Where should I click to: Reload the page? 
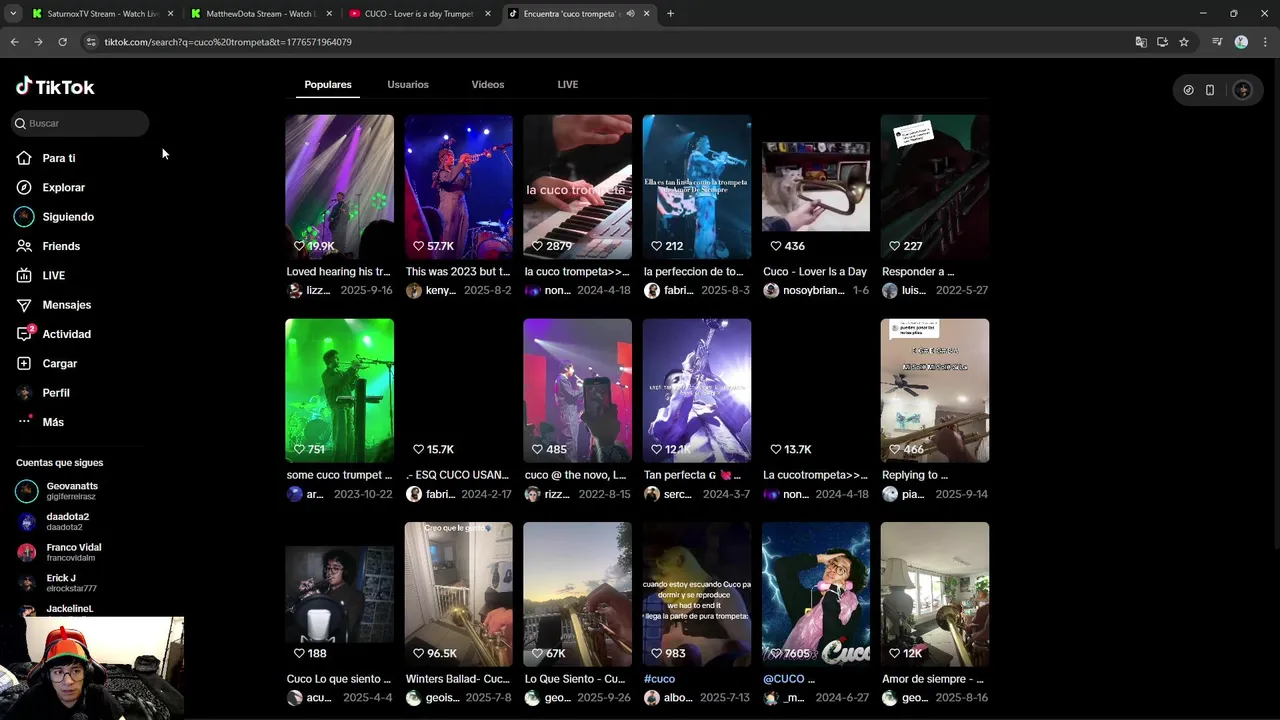62,42
